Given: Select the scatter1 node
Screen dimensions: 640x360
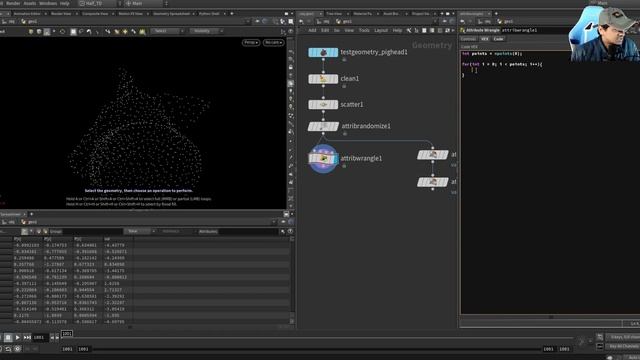Looking at the screenshot, I should pyautogui.click(x=323, y=105).
